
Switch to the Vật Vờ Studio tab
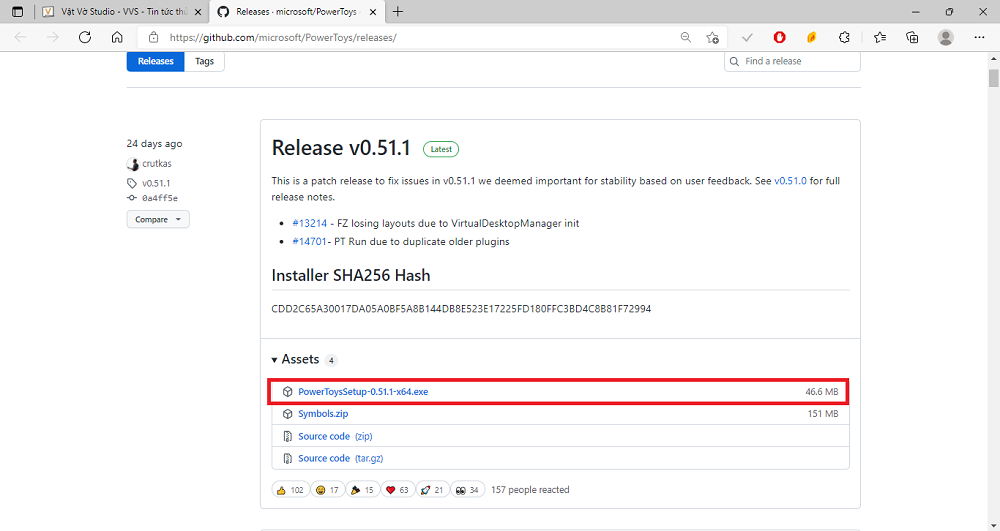pyautogui.click(x=122, y=11)
